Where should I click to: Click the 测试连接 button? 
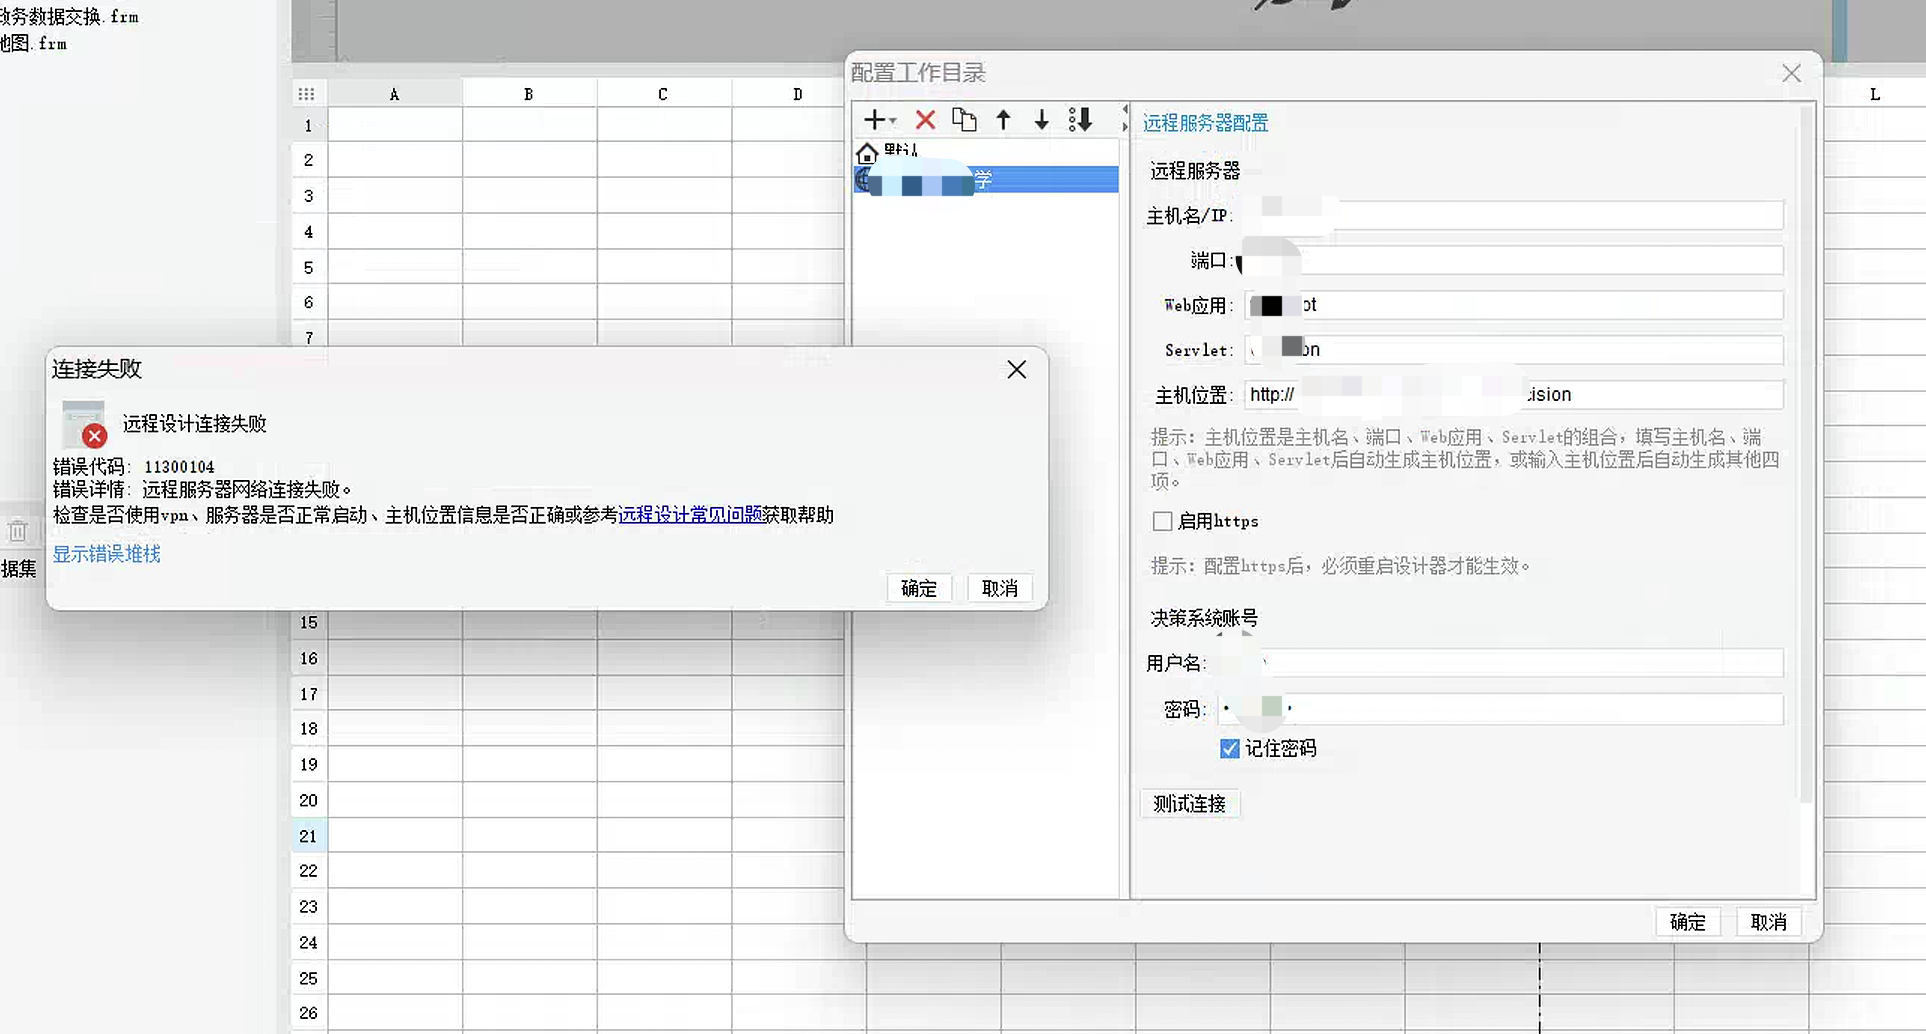coord(1189,804)
